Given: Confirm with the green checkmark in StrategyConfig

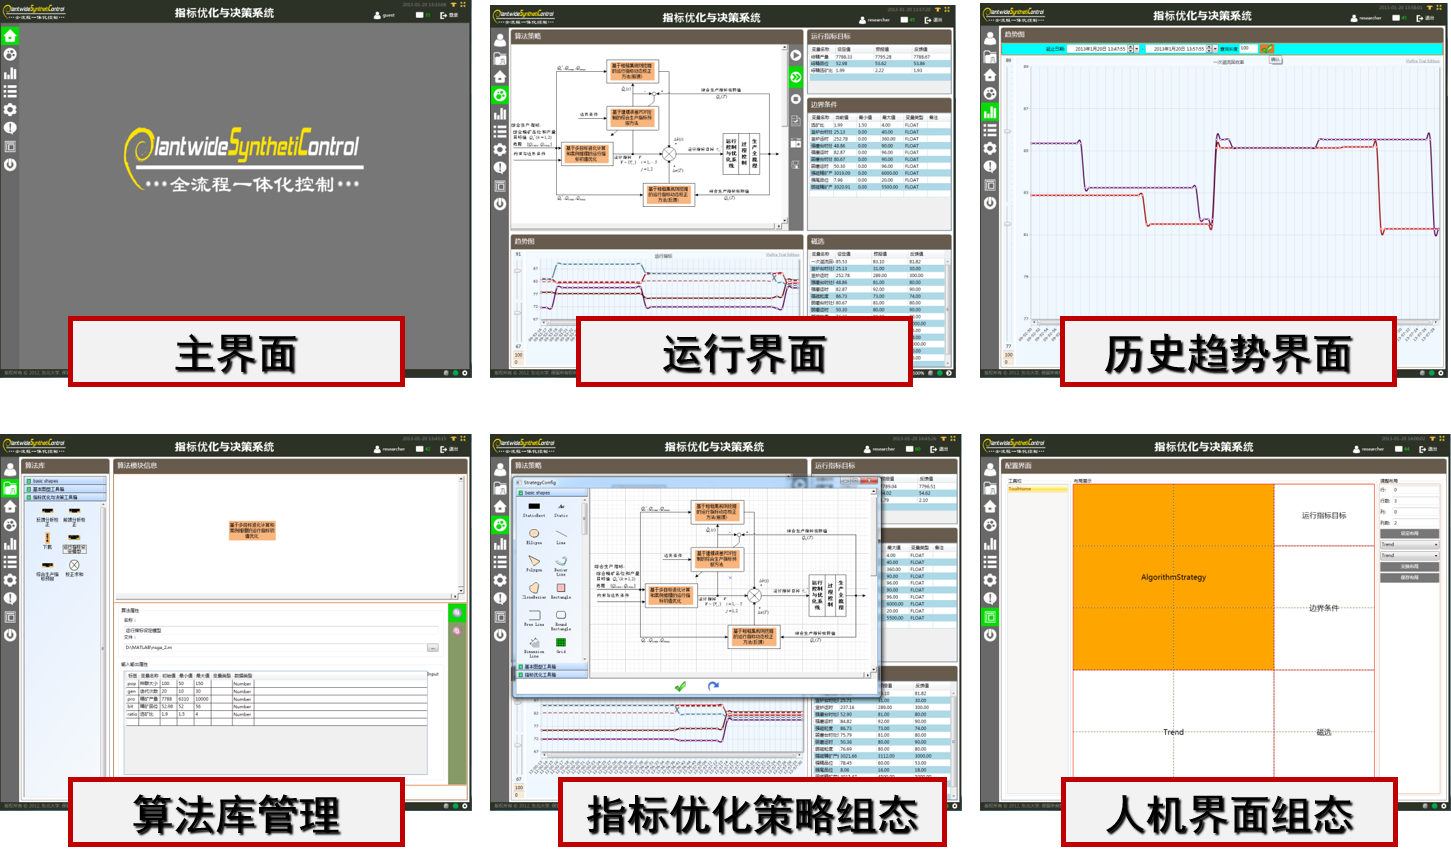Looking at the screenshot, I should (680, 686).
